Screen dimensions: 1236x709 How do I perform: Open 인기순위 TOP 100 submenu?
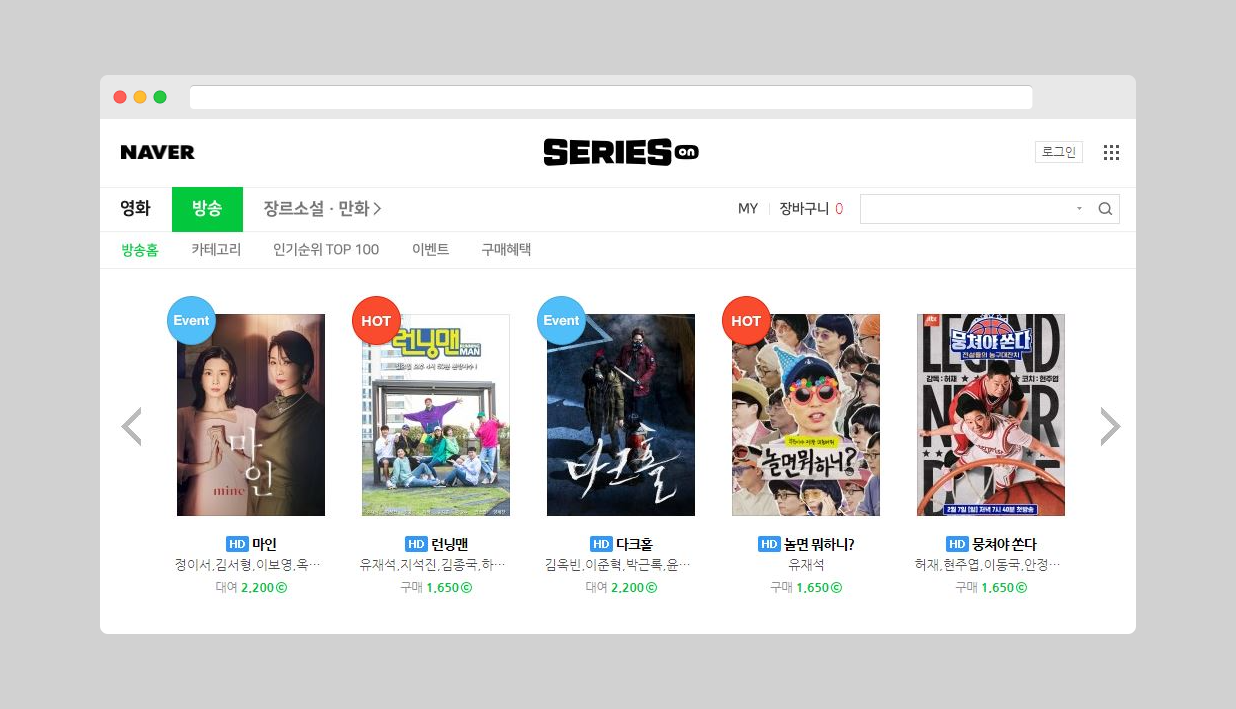[x=326, y=250]
